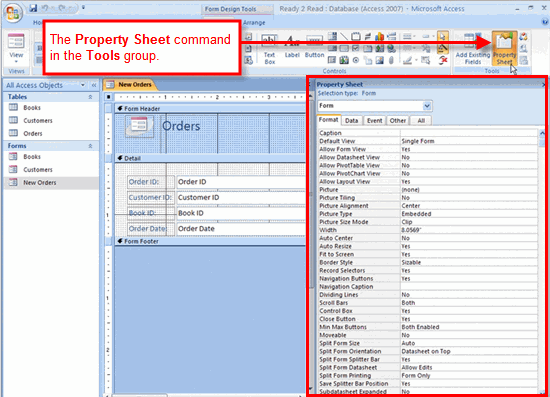
Task: Open the Customers form
Action: pos(38,170)
